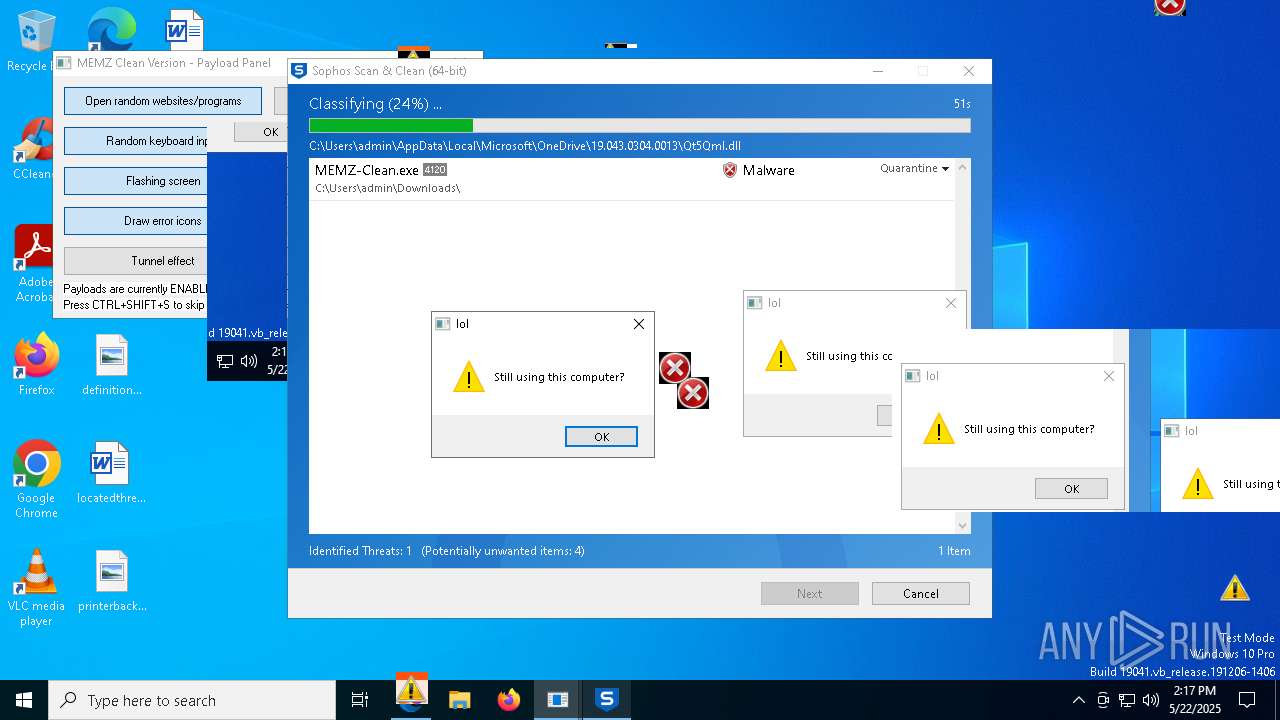Screen dimensions: 1280x720
Task: Click the warning icon app in the taskbar
Action: pos(411,693)
